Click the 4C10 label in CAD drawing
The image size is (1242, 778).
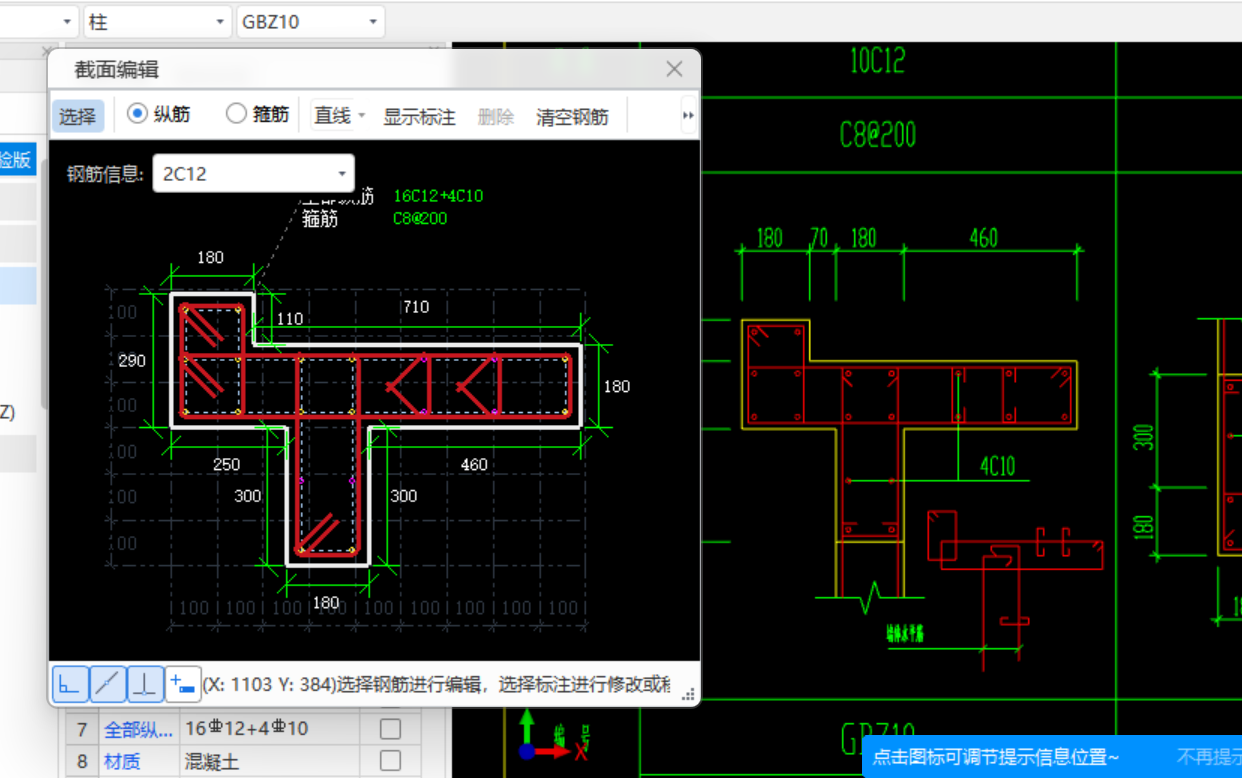[997, 465]
